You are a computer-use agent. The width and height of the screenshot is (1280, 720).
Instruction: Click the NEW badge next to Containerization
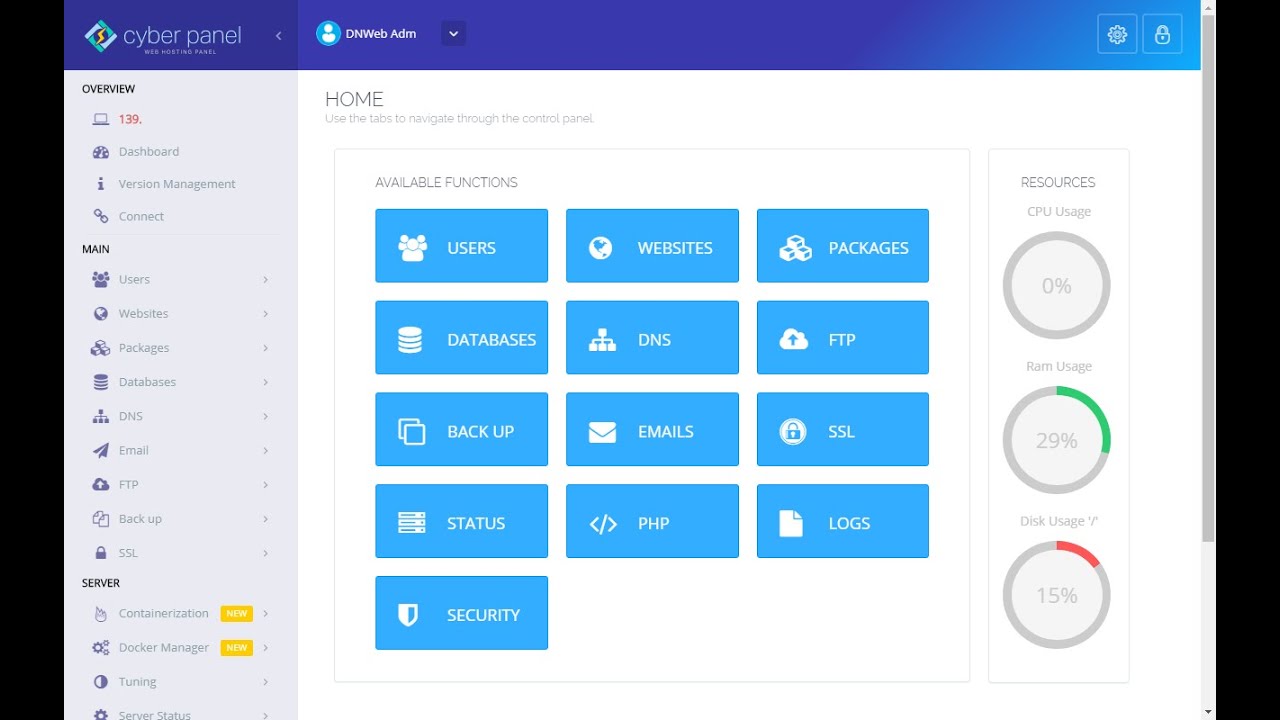pos(237,614)
